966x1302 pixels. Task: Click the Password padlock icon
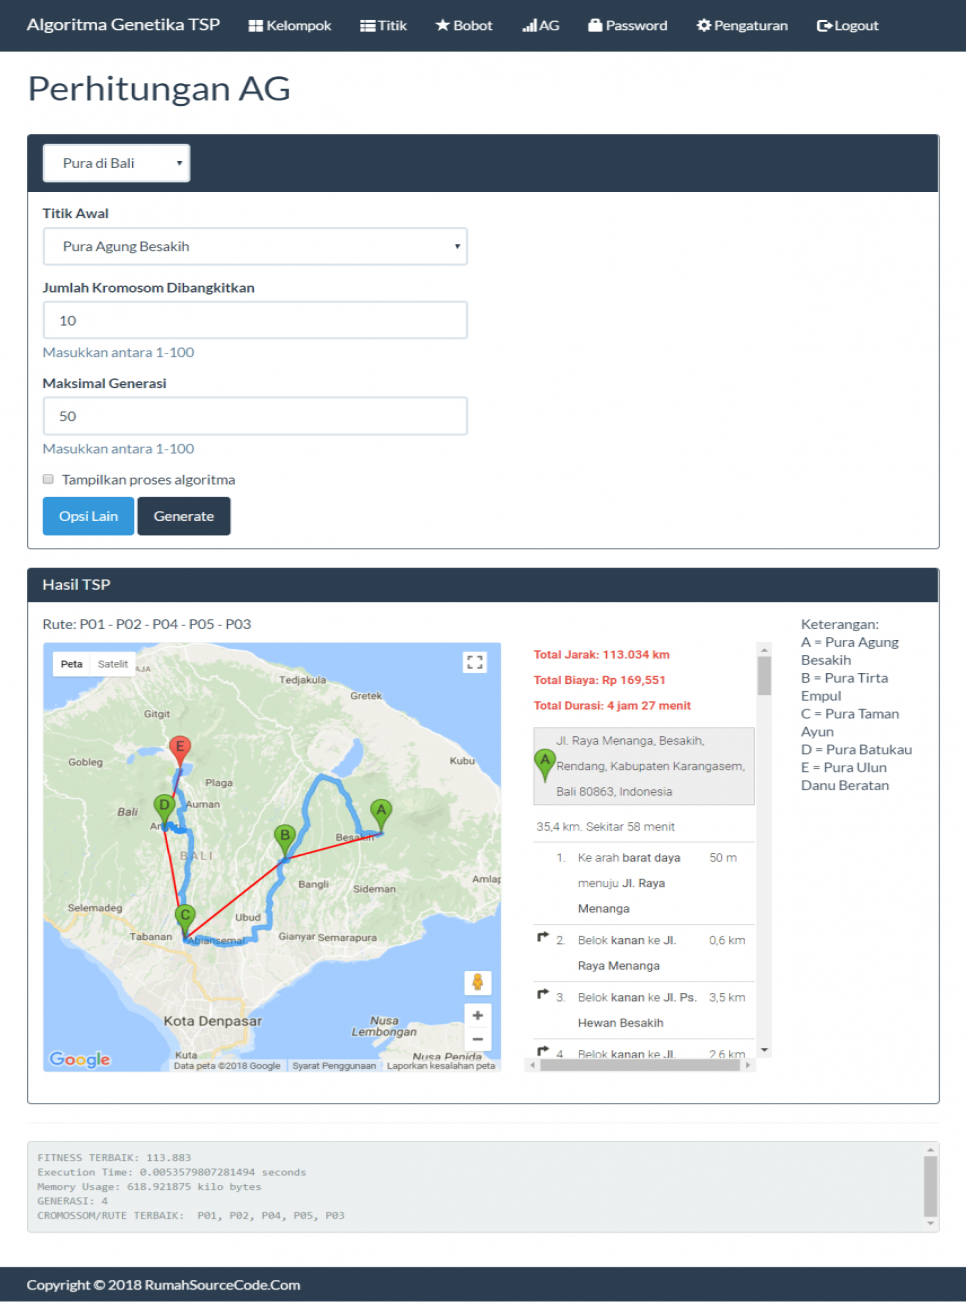pos(594,25)
